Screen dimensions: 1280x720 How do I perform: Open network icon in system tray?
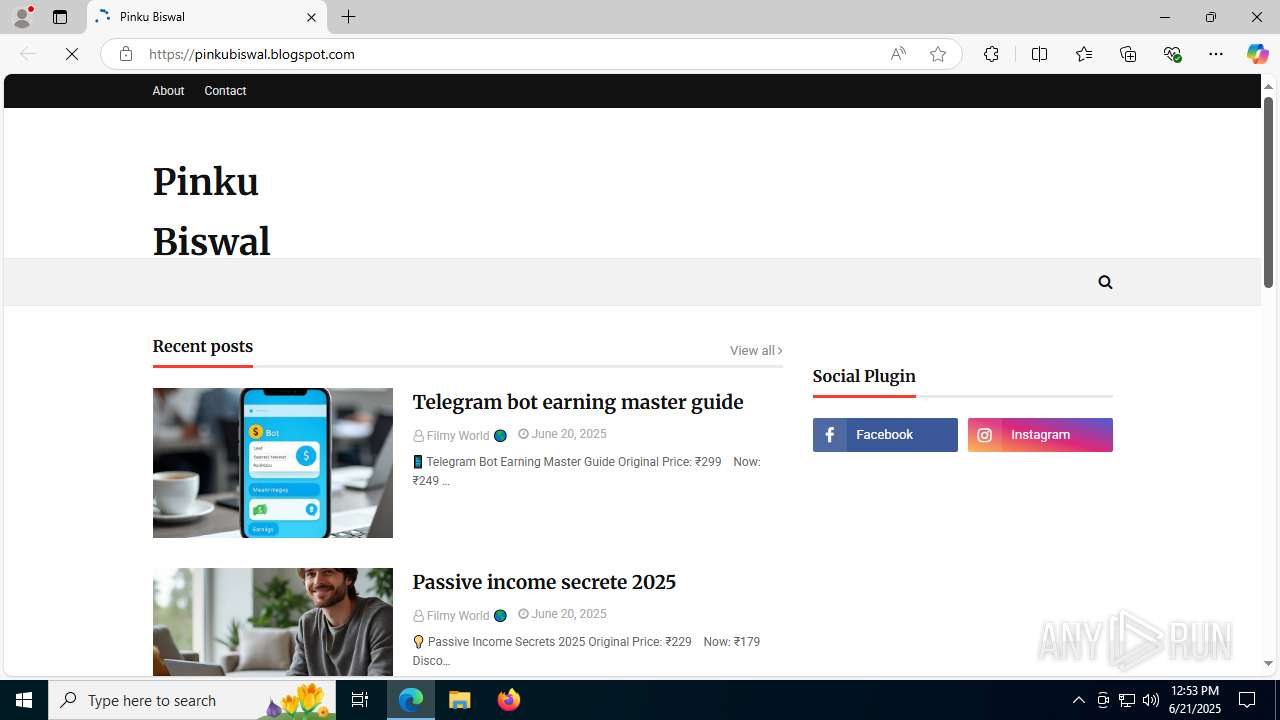click(x=1127, y=700)
